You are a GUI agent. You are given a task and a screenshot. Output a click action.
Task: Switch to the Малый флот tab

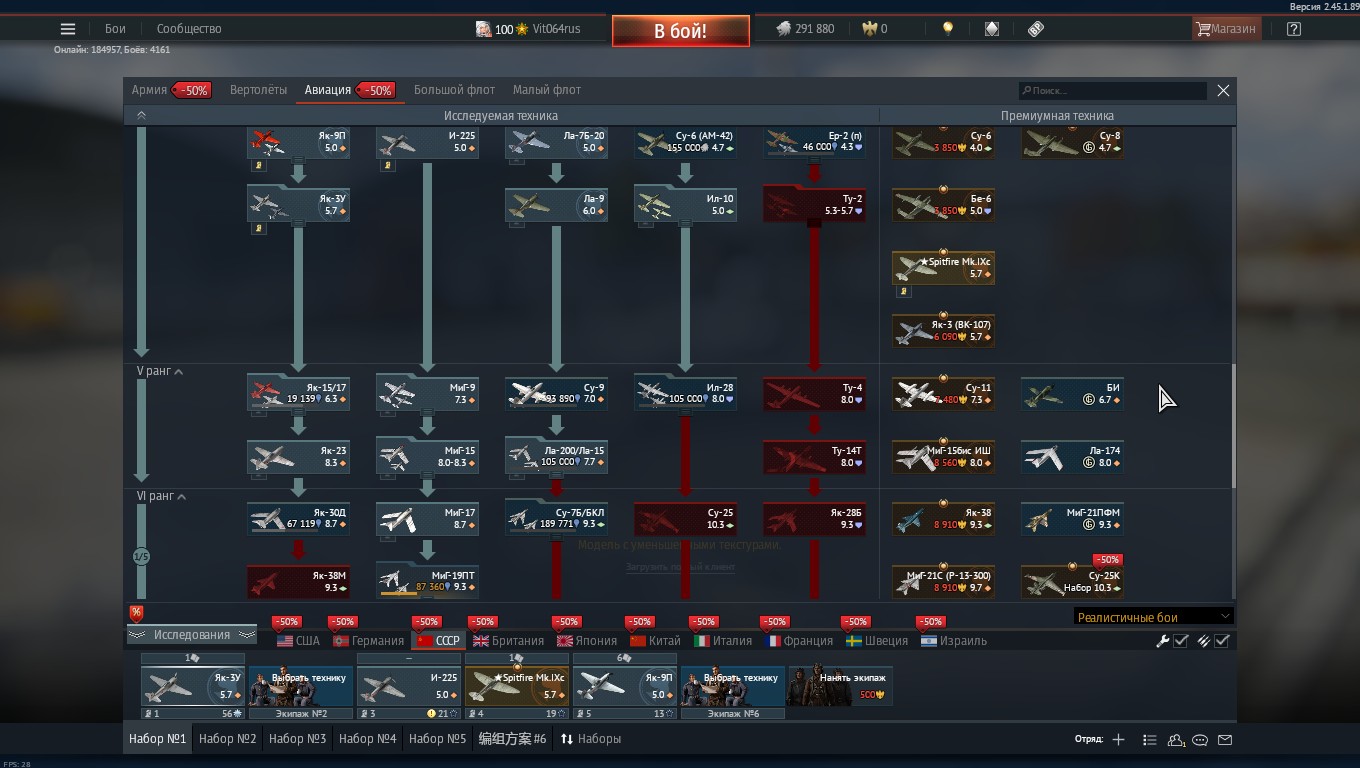(x=547, y=90)
